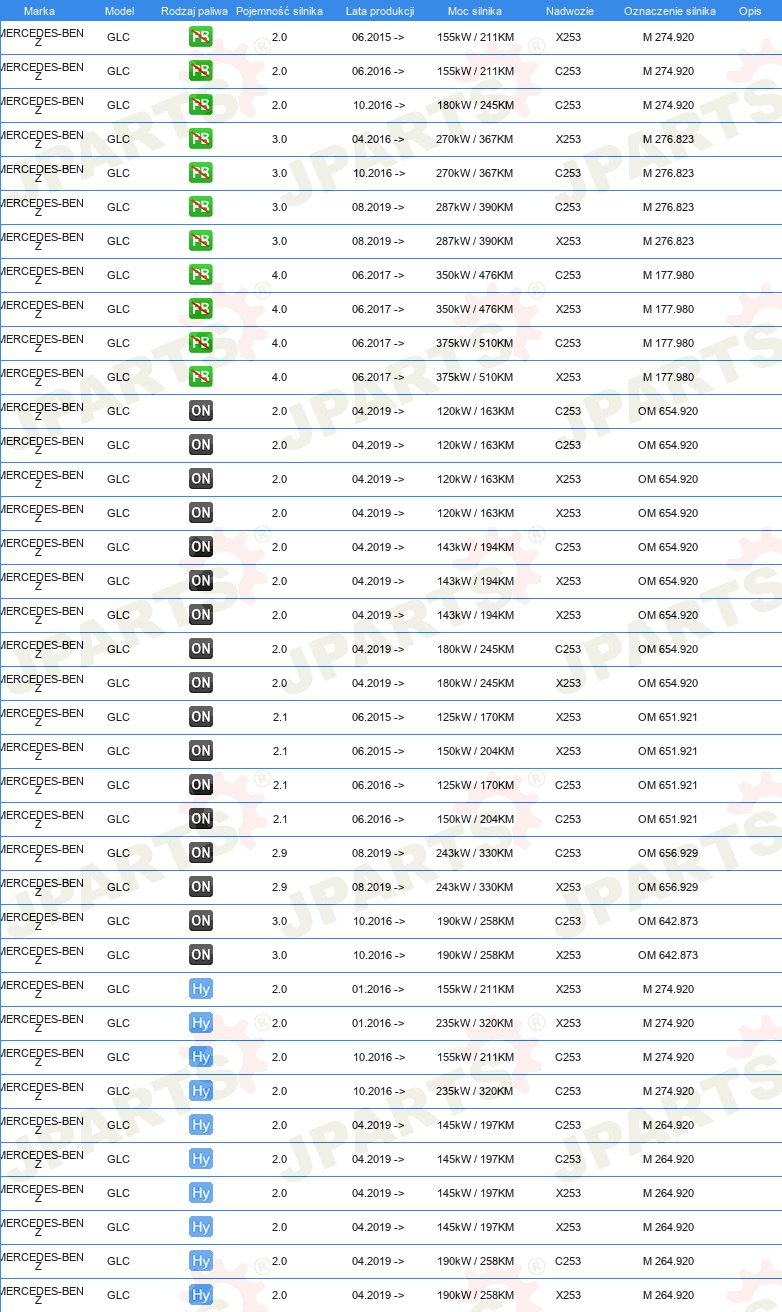The width and height of the screenshot is (782, 1312).
Task: Click the 180kW / 245KM cell in the PB row
Action: pos(475,105)
